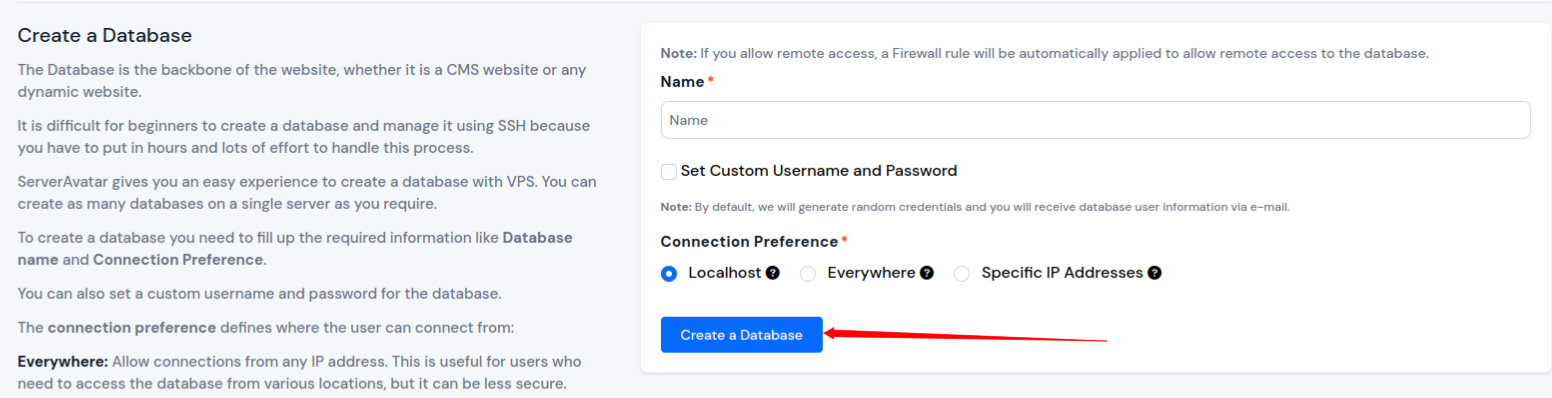This screenshot has width=1552, height=398.
Task: Click the 'Connection Preference' section label
Action: click(x=749, y=242)
